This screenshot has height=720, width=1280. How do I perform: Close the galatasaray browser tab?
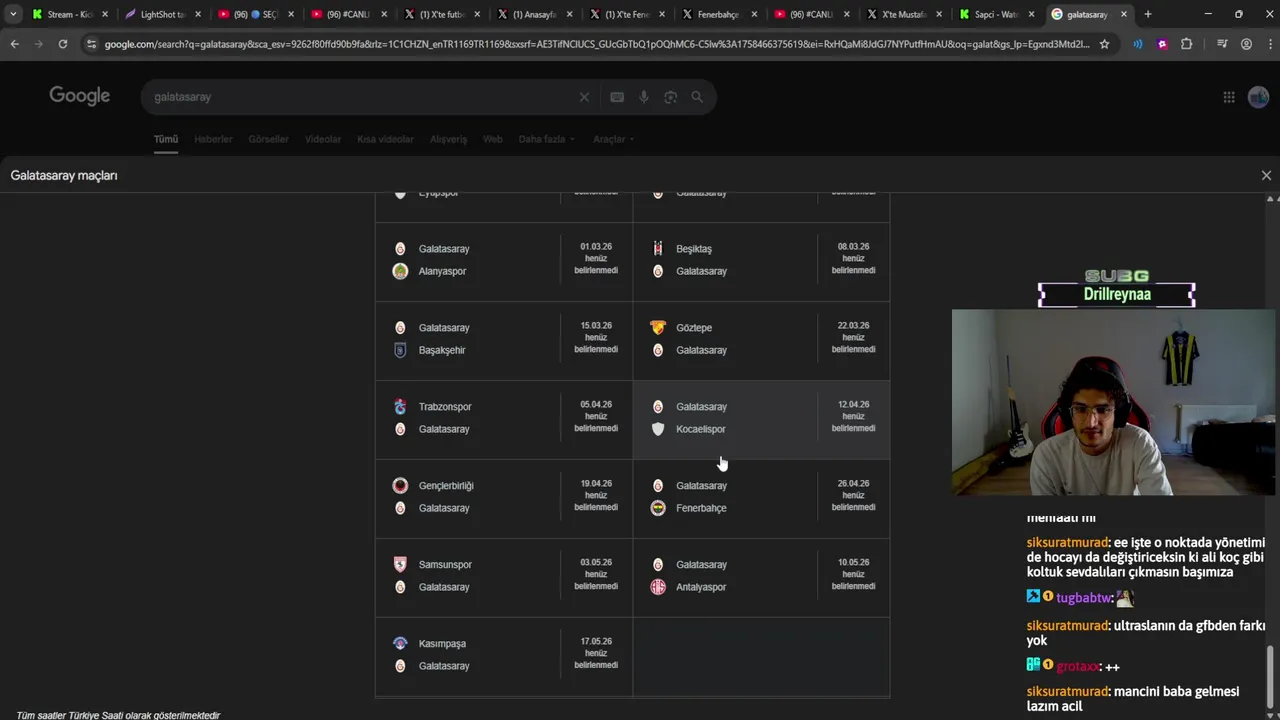click(1124, 14)
